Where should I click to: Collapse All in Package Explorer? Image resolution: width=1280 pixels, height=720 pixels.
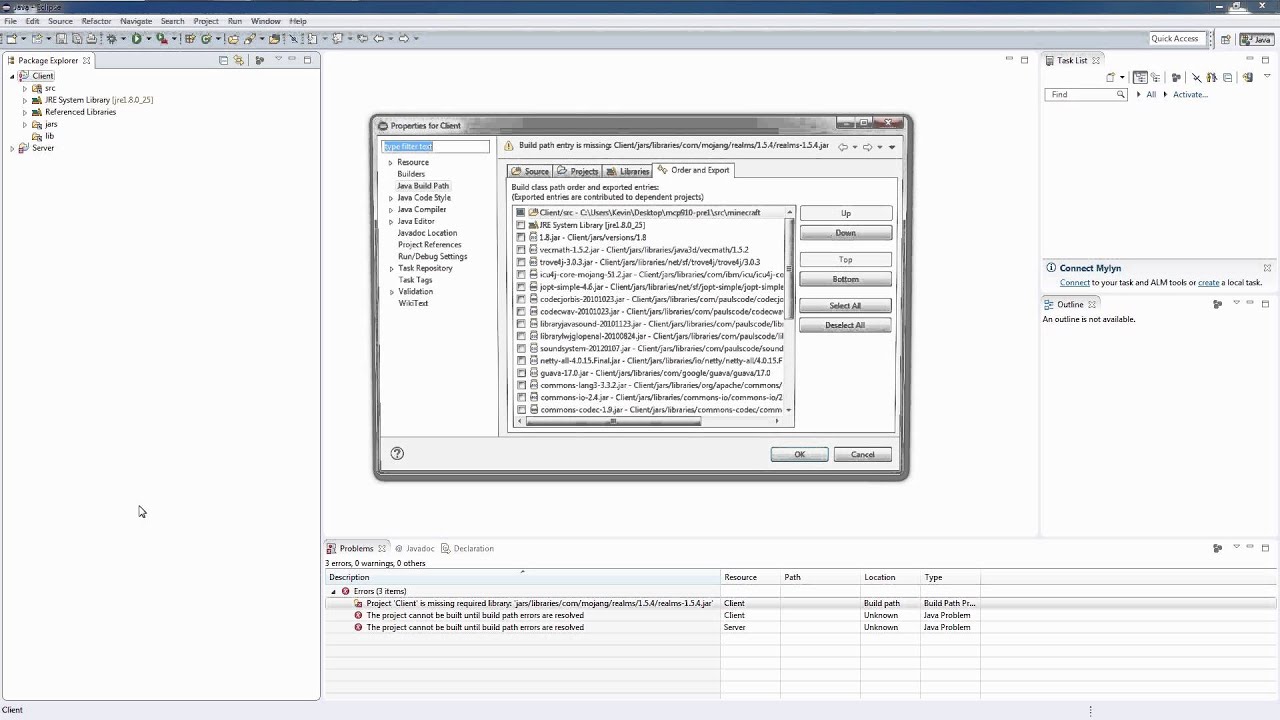[x=223, y=60]
